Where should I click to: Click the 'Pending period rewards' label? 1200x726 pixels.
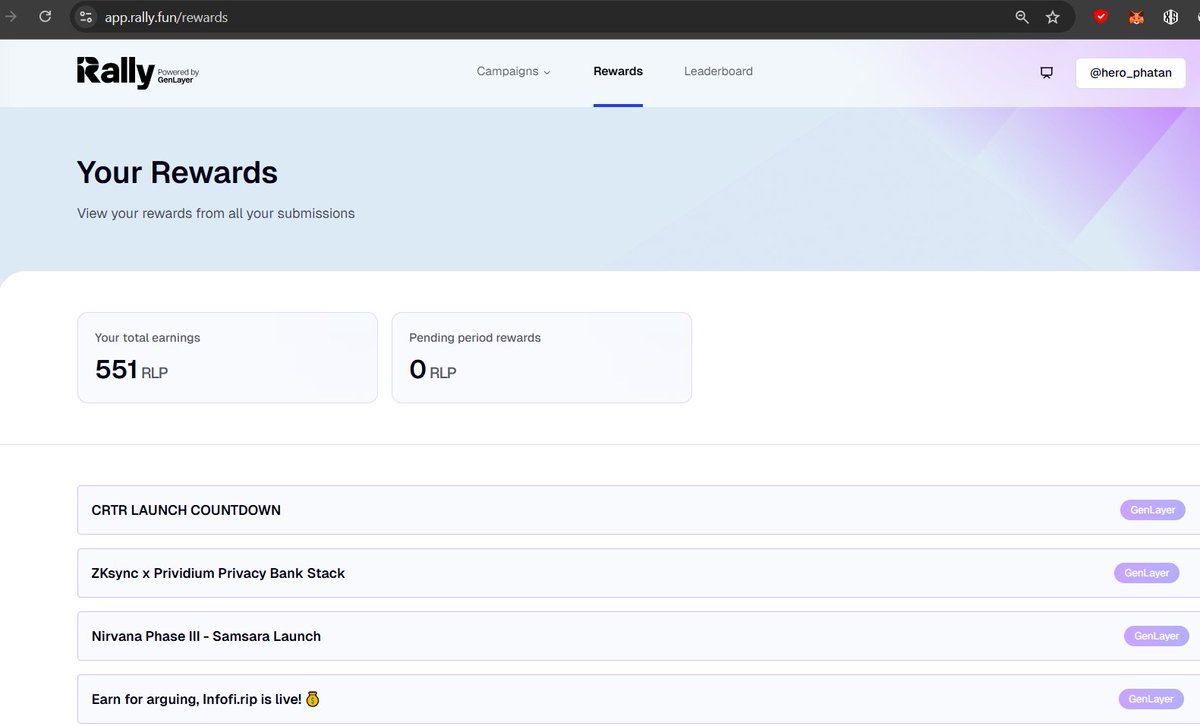(x=475, y=338)
